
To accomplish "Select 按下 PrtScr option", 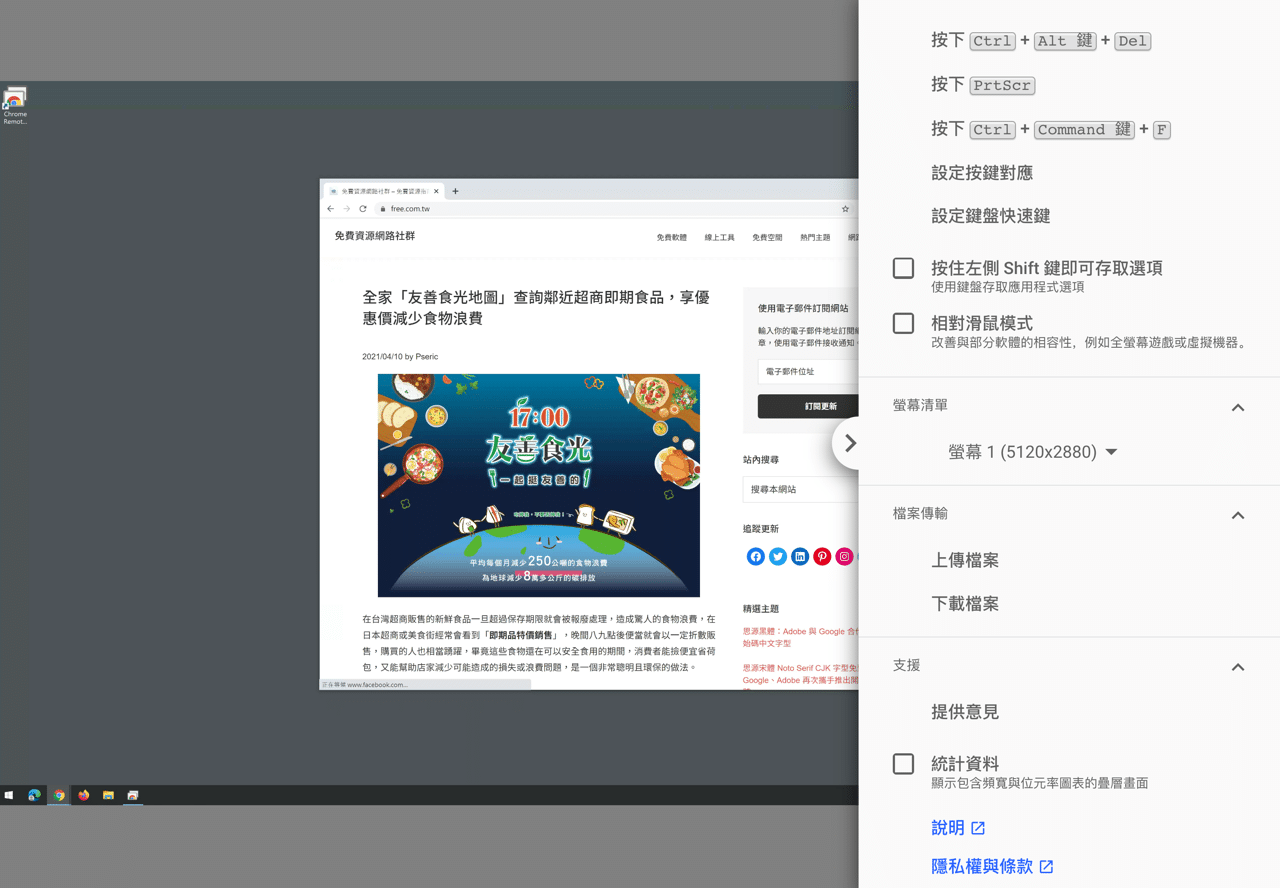I will click(x=983, y=85).
